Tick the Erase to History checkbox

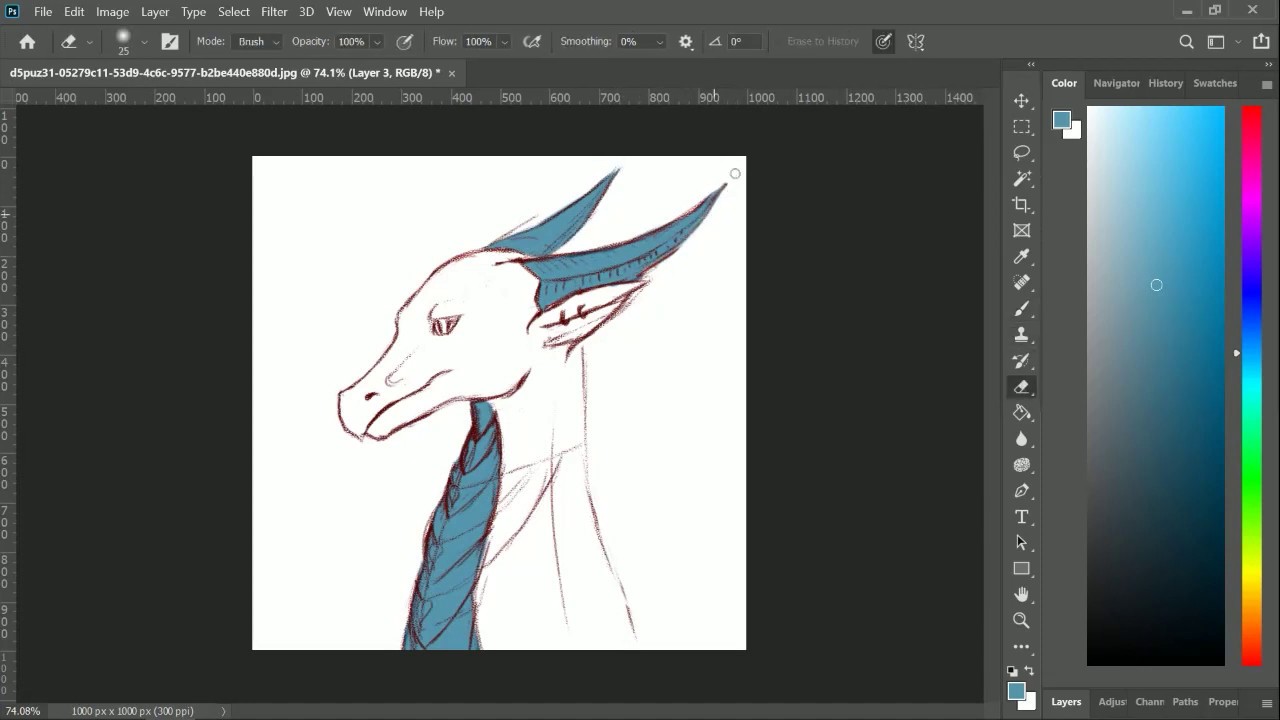click(822, 42)
